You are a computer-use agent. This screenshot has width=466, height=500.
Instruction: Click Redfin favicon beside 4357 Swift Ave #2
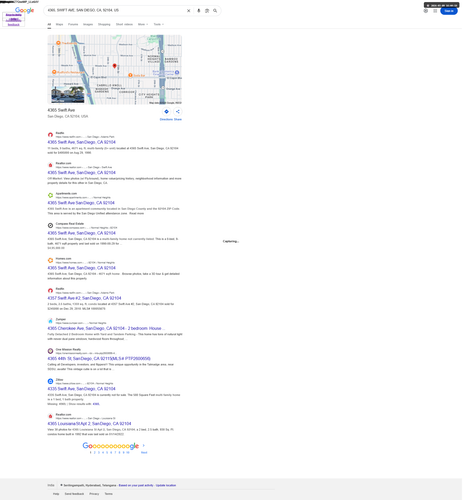(50, 291)
